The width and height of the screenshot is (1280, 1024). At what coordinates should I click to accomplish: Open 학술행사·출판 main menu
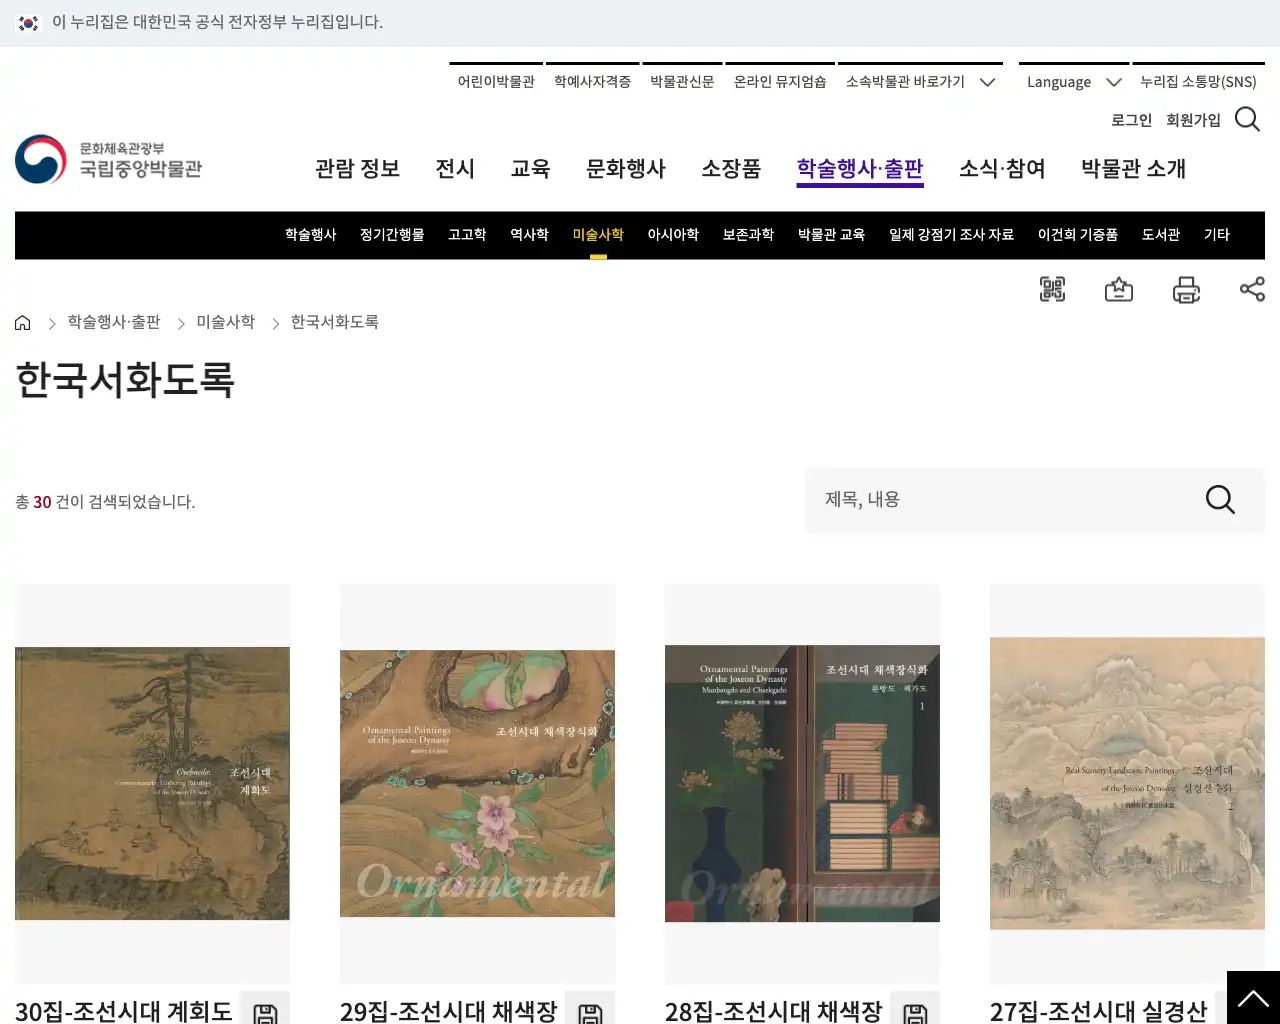[x=860, y=169]
